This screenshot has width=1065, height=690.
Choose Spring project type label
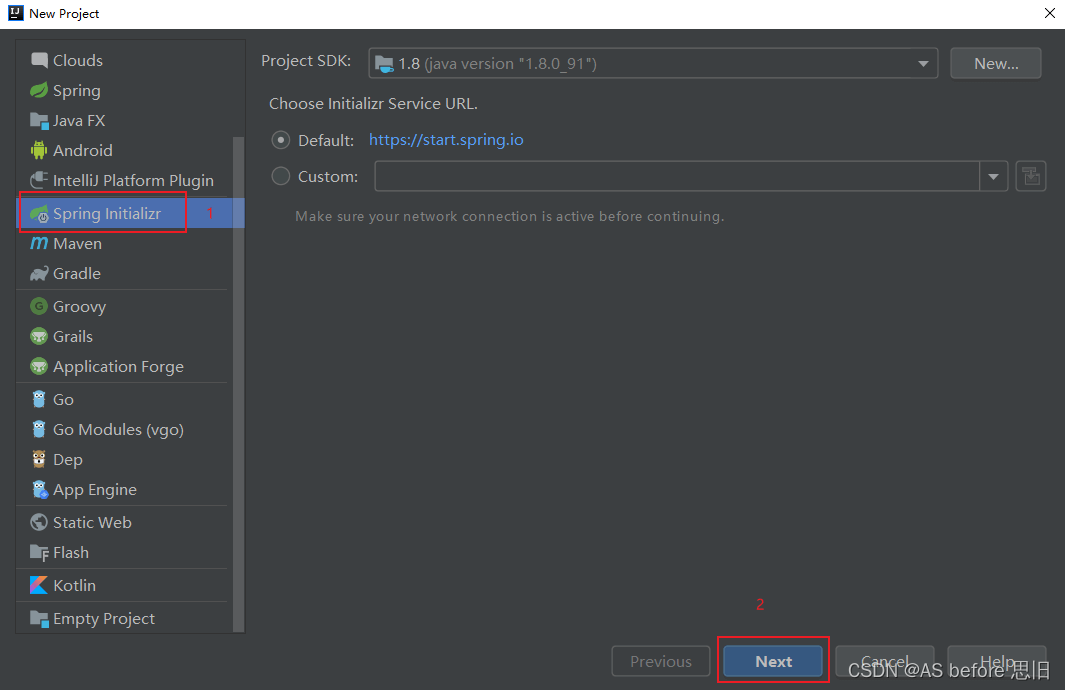point(77,90)
